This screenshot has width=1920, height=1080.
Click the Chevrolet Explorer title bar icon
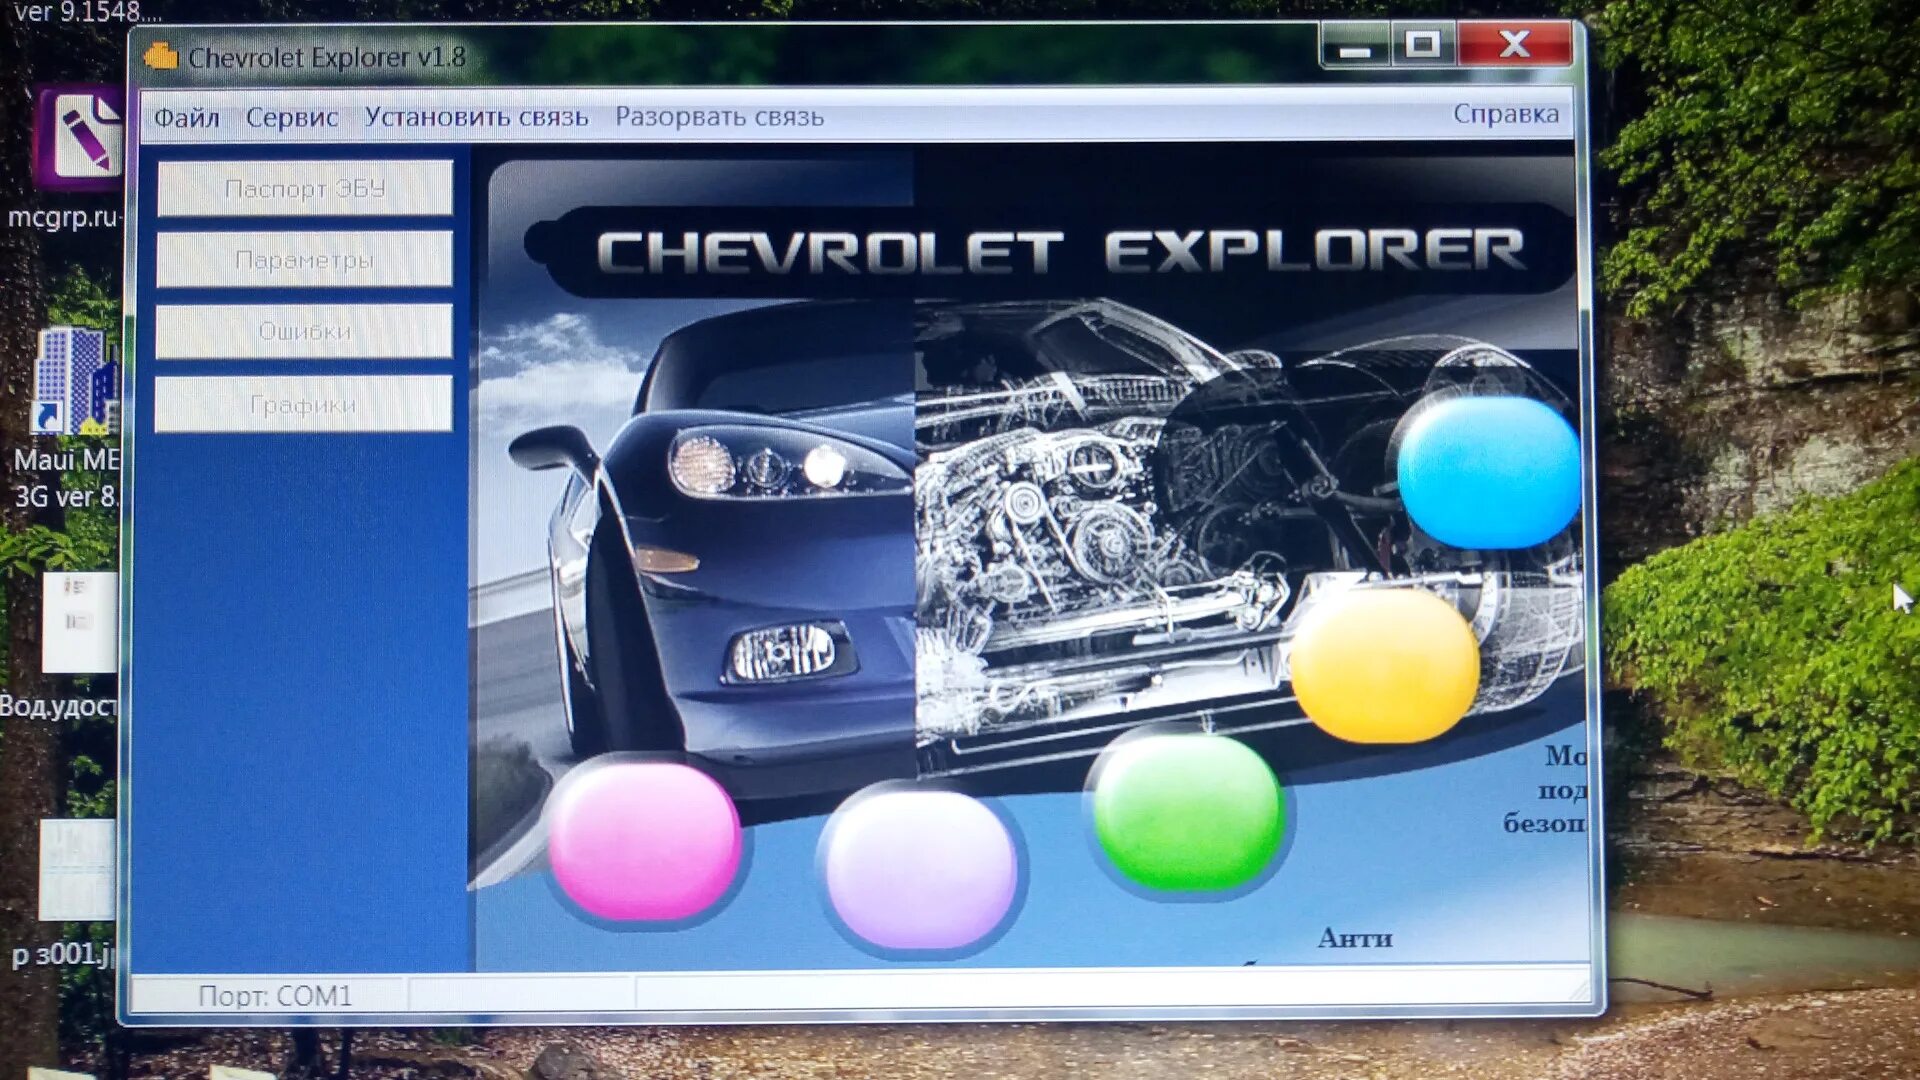(x=160, y=57)
